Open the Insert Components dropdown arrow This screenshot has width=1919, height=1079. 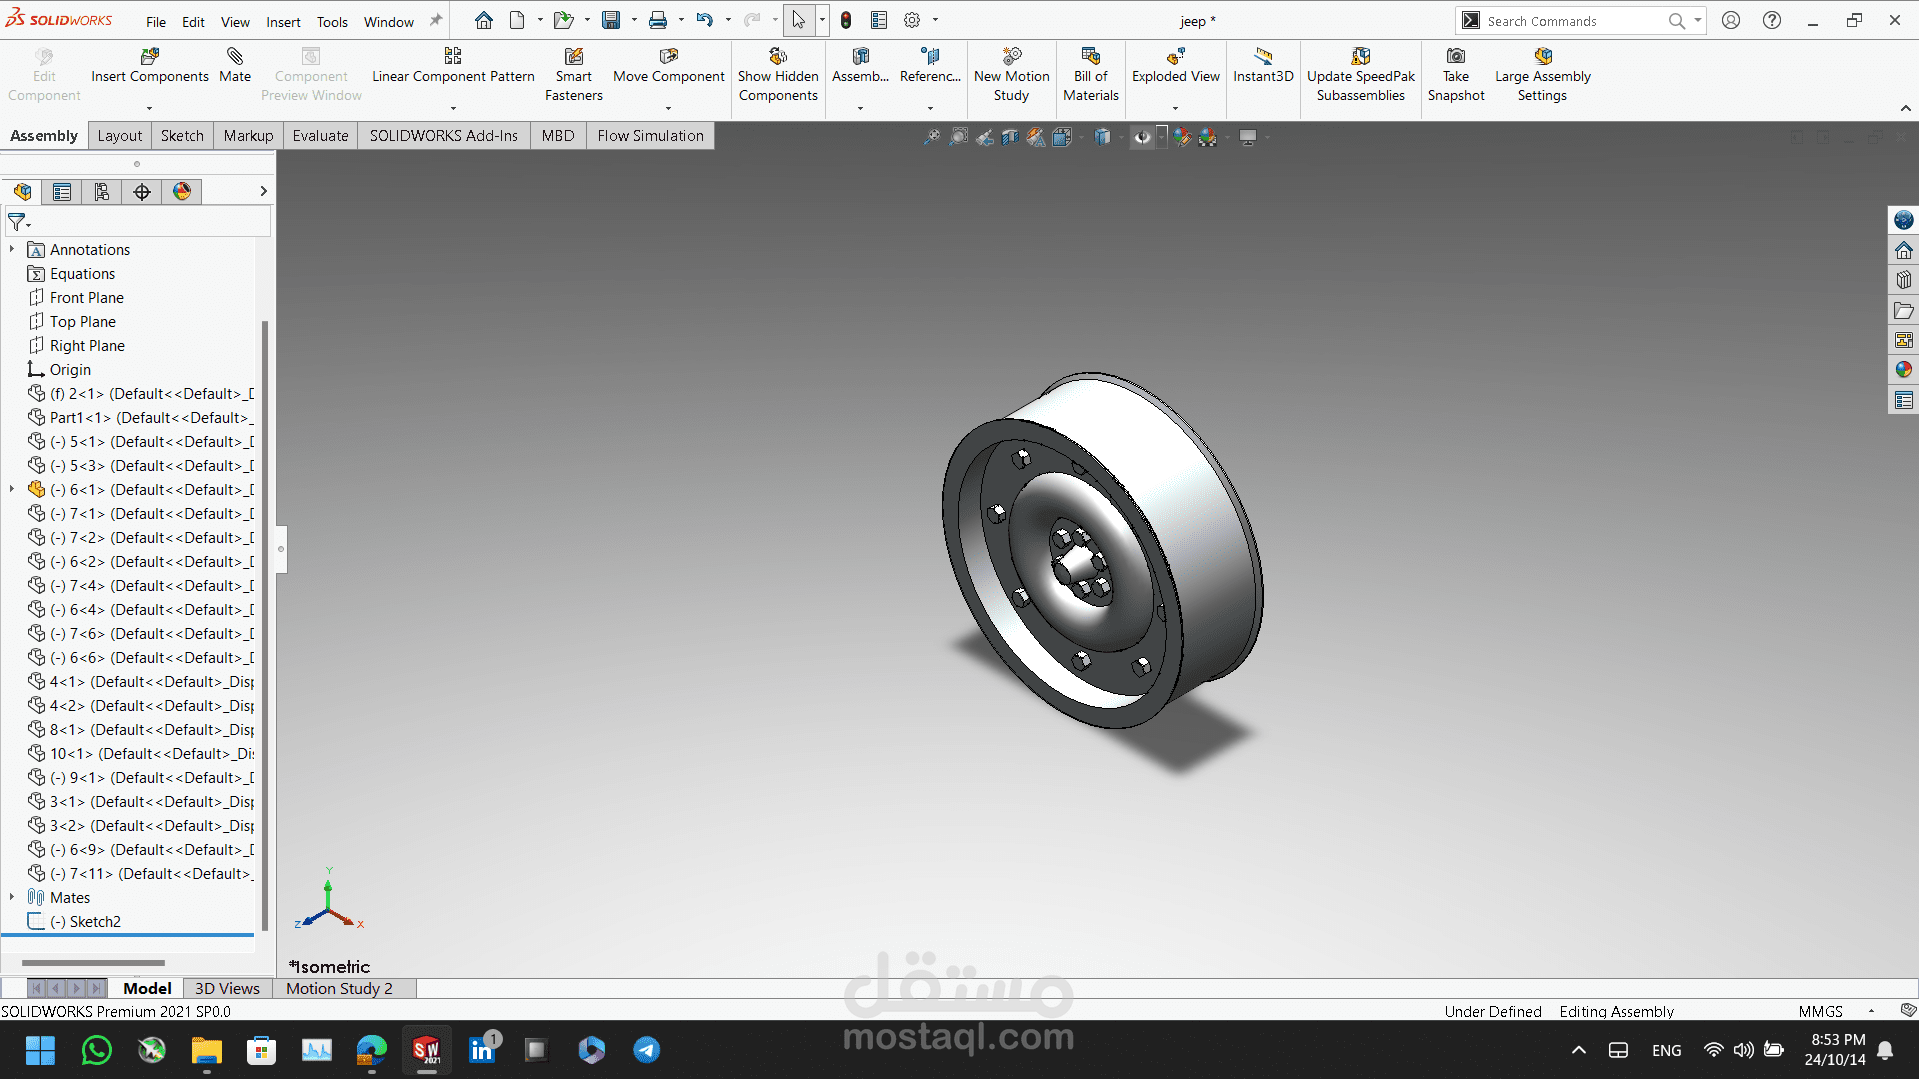pos(149,108)
